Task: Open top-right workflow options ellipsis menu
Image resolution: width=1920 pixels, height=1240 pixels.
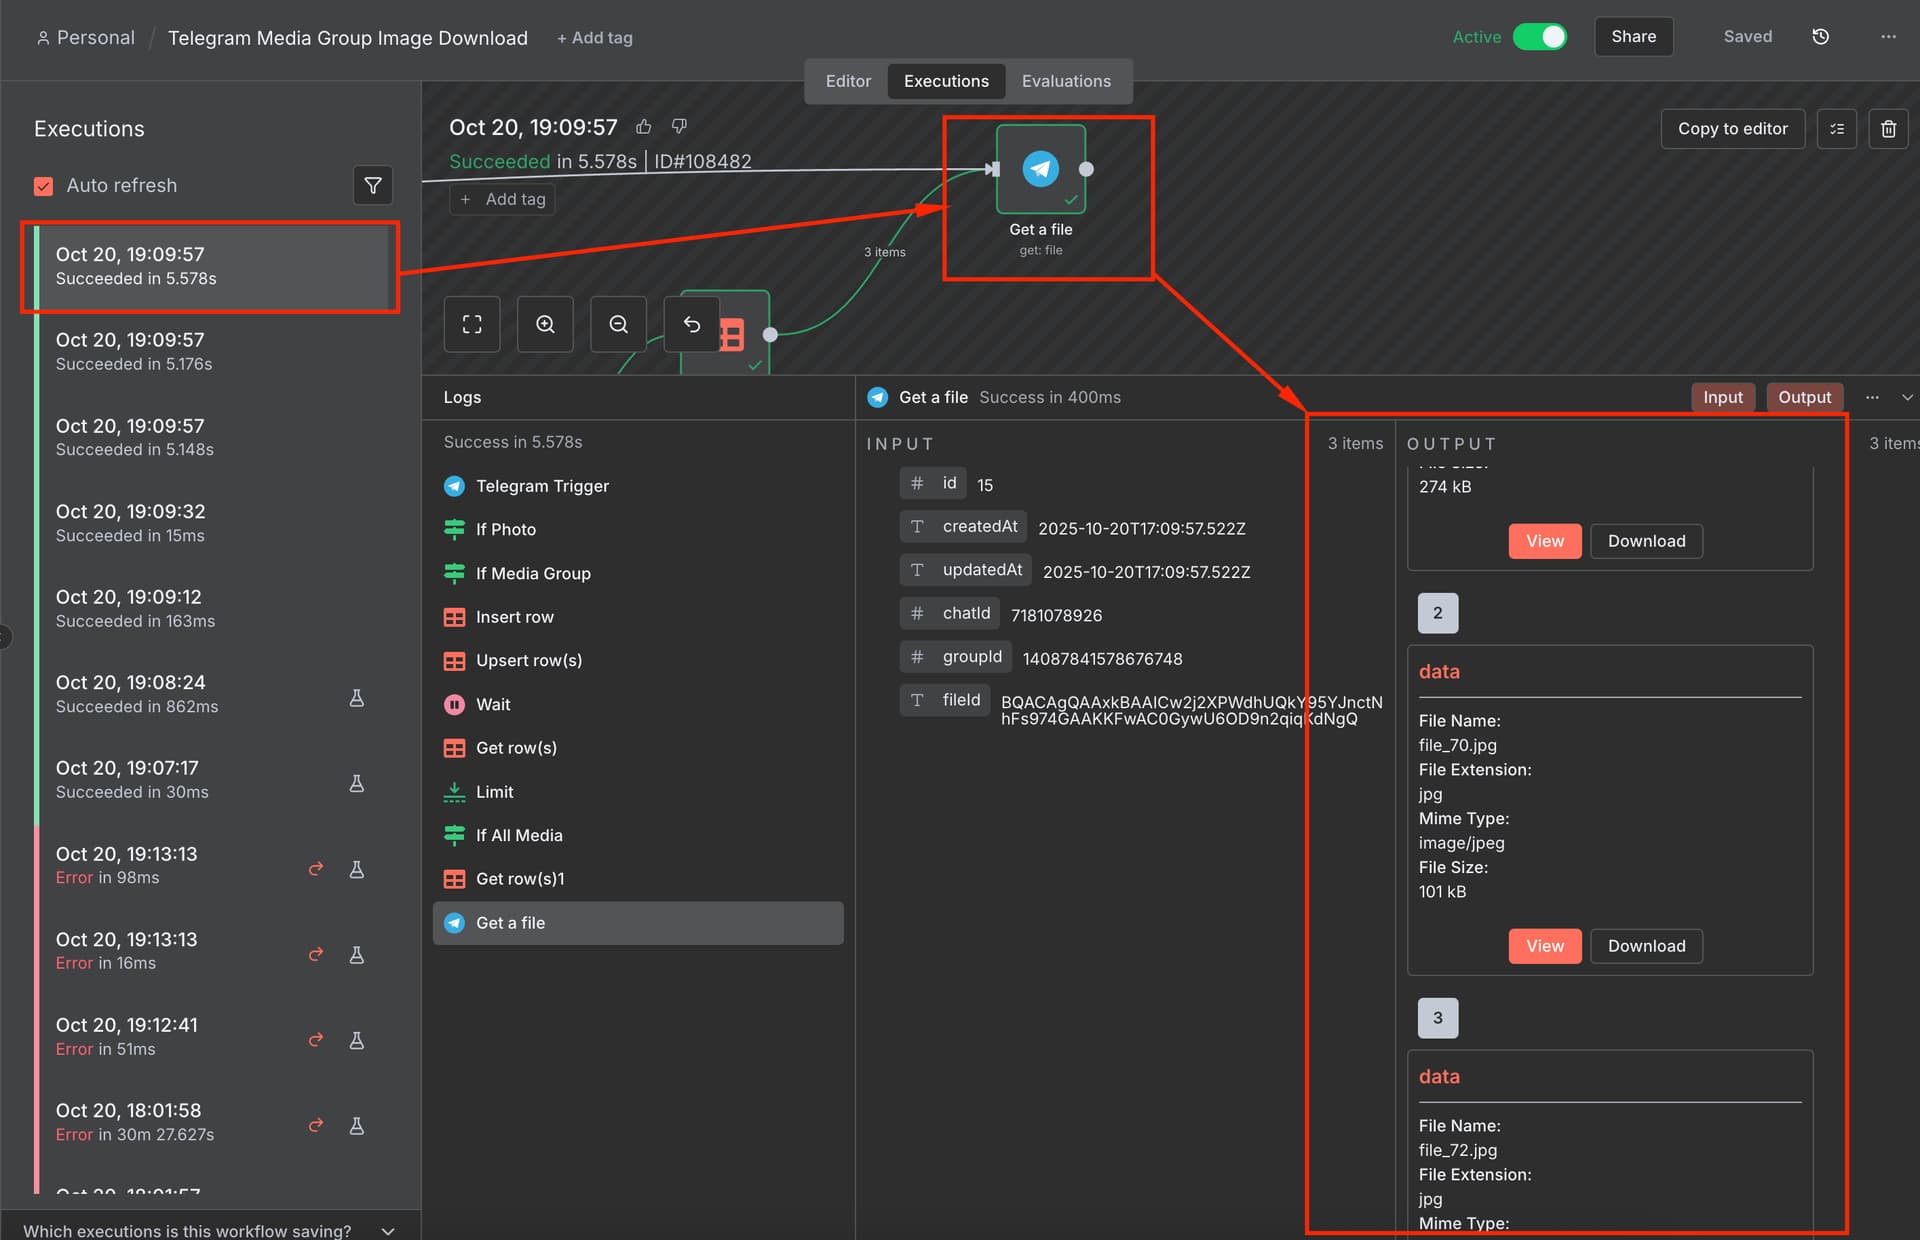Action: pos(1888,37)
